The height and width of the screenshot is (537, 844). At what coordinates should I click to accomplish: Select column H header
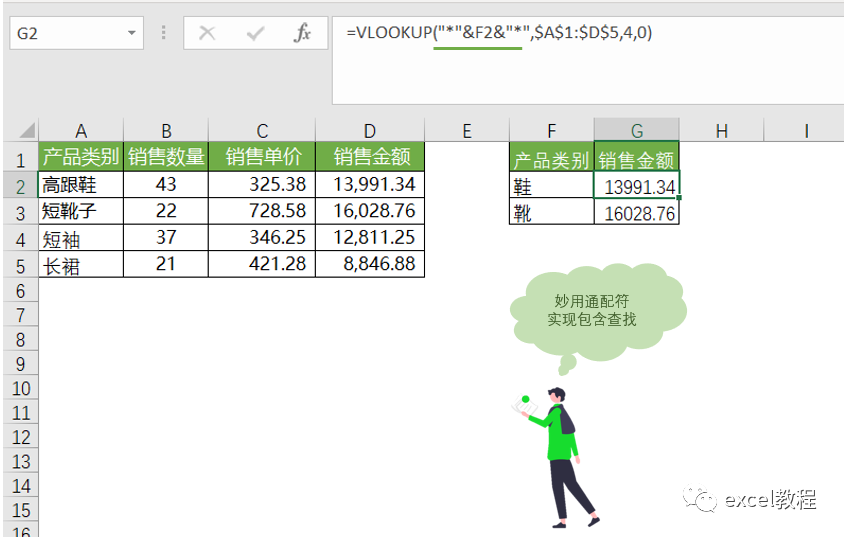click(722, 130)
